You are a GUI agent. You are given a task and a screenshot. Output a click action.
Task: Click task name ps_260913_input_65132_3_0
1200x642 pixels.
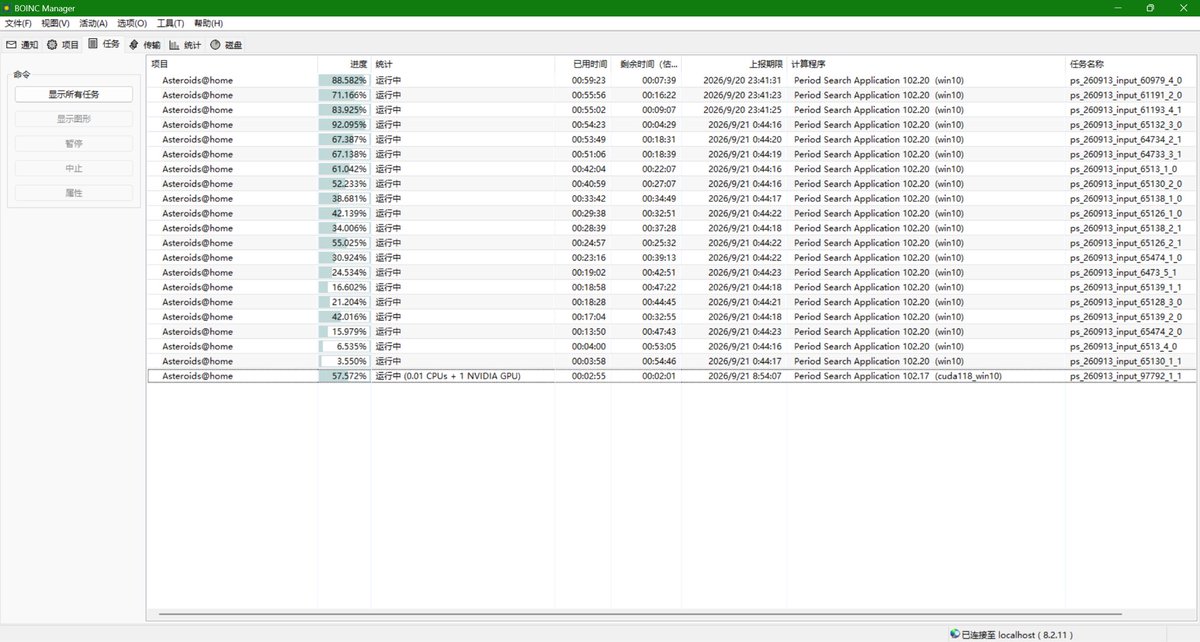coord(1125,124)
